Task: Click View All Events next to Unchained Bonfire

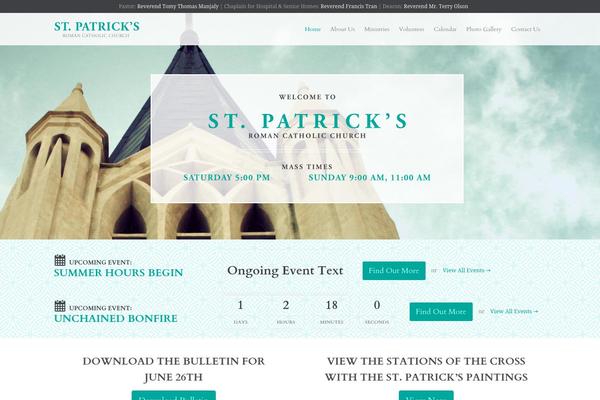Action: pos(514,311)
